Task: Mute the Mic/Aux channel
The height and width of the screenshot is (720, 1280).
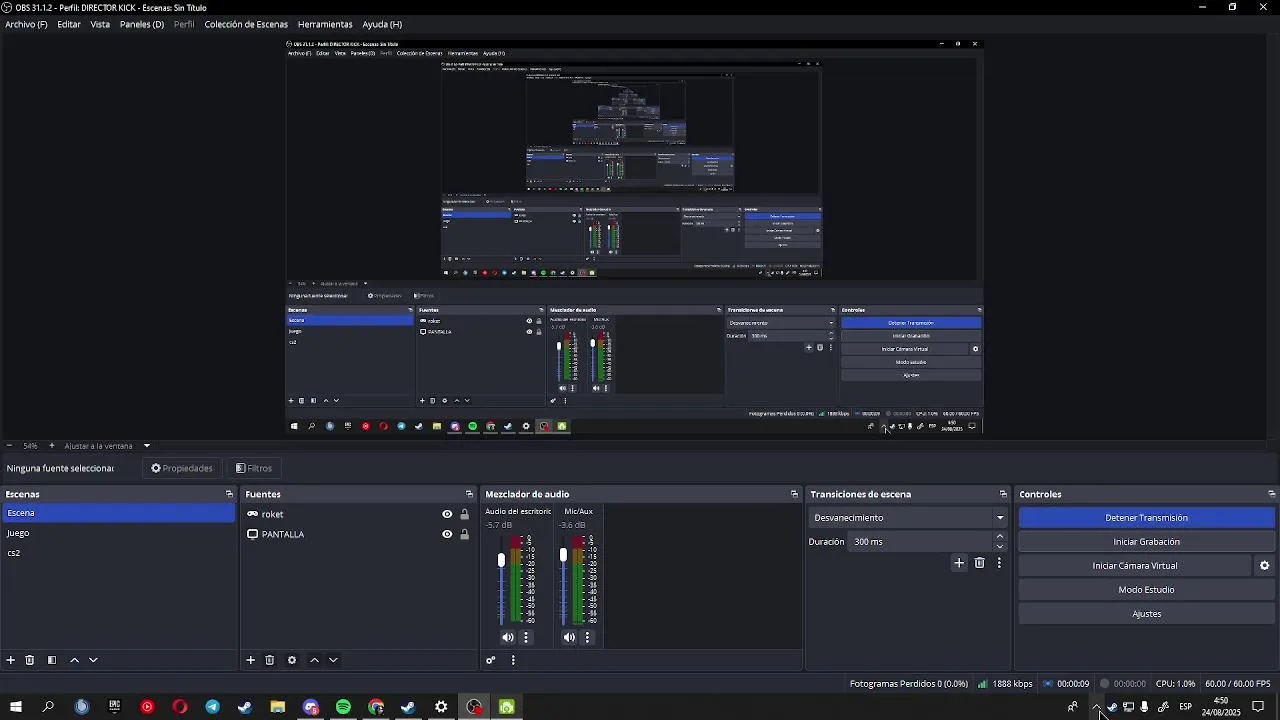Action: [x=569, y=637]
